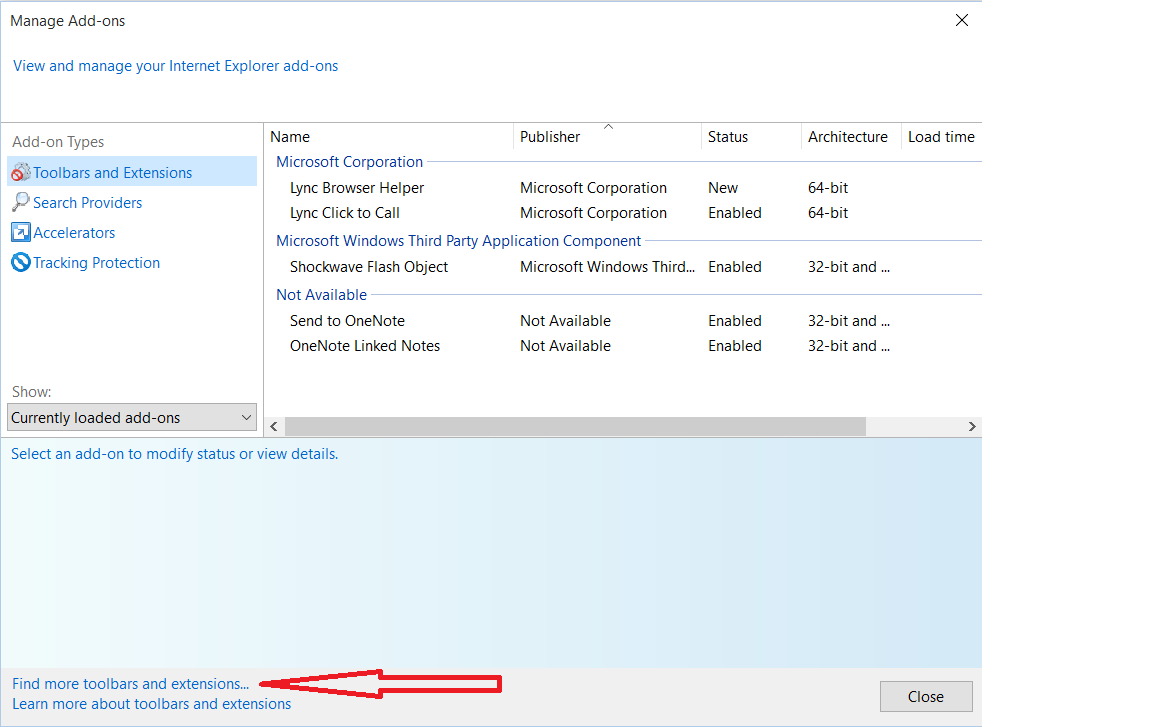Click the Enabled status of Shockwave Flash Object
Image resolution: width=1152 pixels, height=727 pixels.
tap(735, 267)
